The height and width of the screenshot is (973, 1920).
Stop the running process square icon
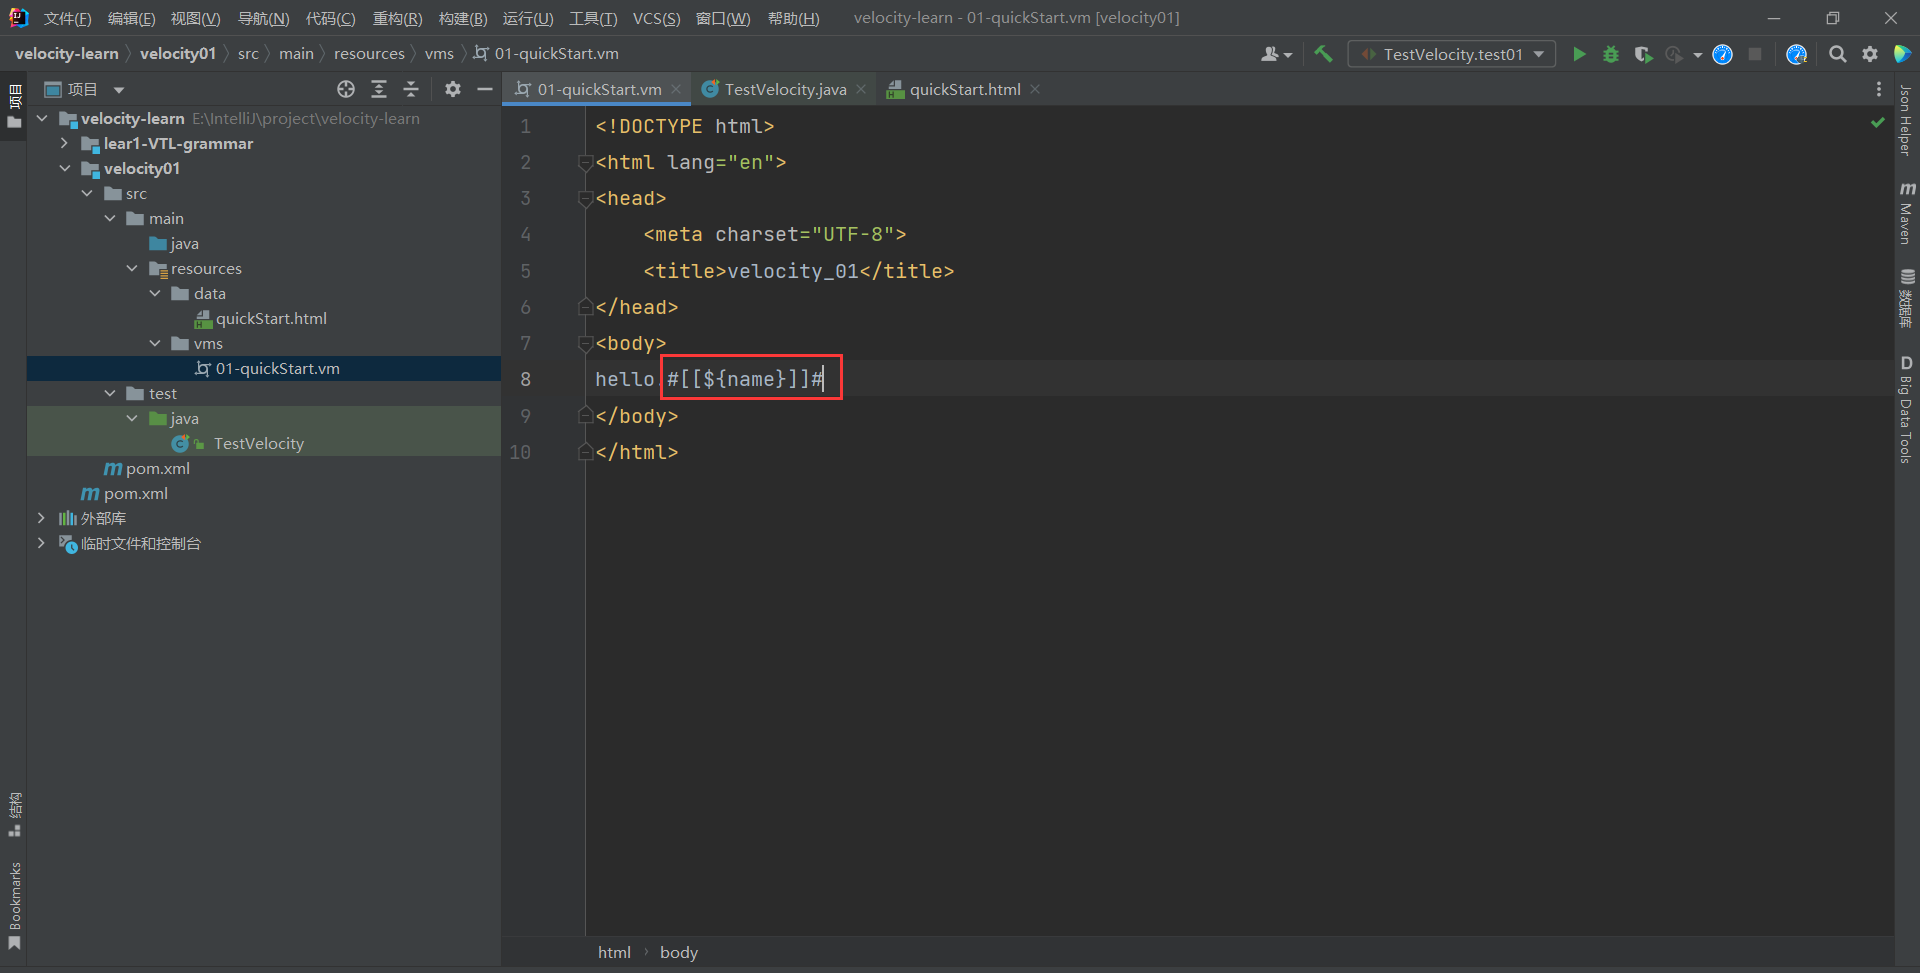pos(1755,54)
